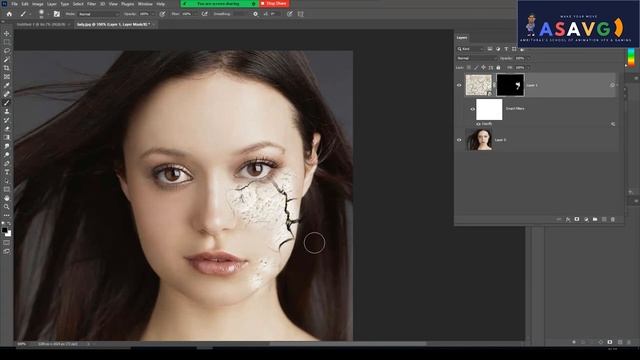Select the Eyedropper tool
The width and height of the screenshot is (640, 360).
point(7,85)
